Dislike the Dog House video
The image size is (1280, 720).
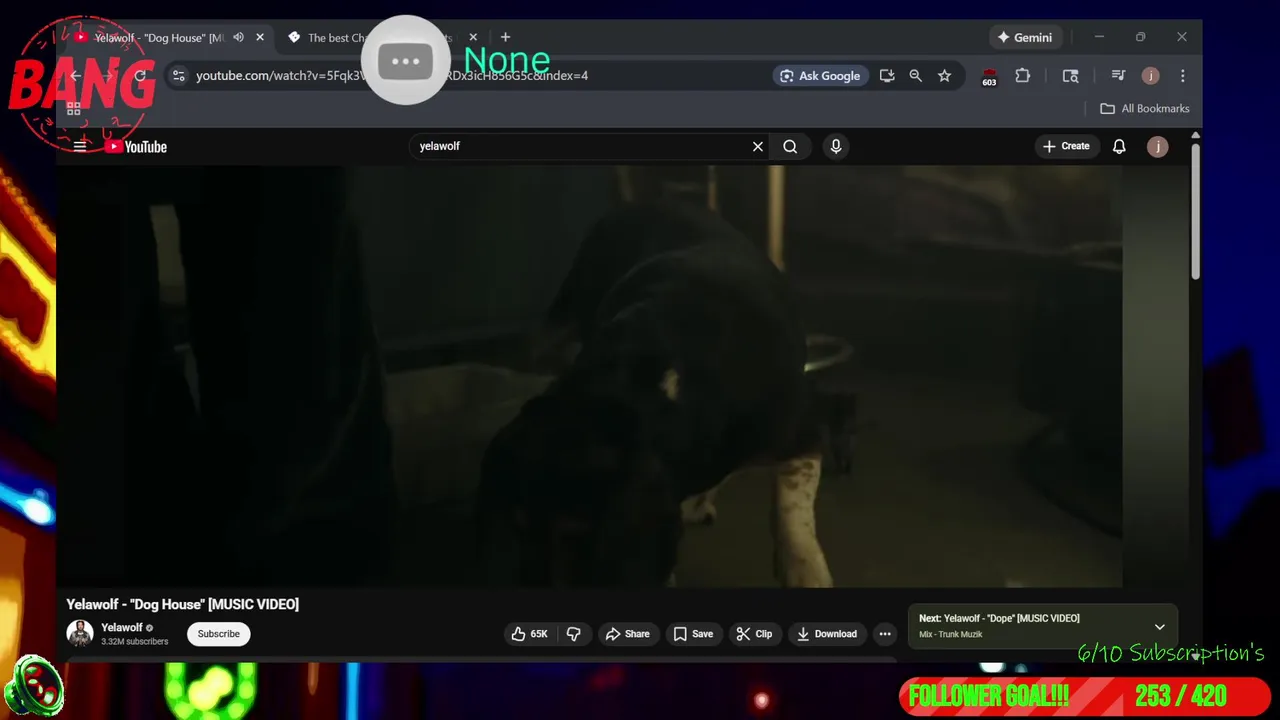coord(574,634)
